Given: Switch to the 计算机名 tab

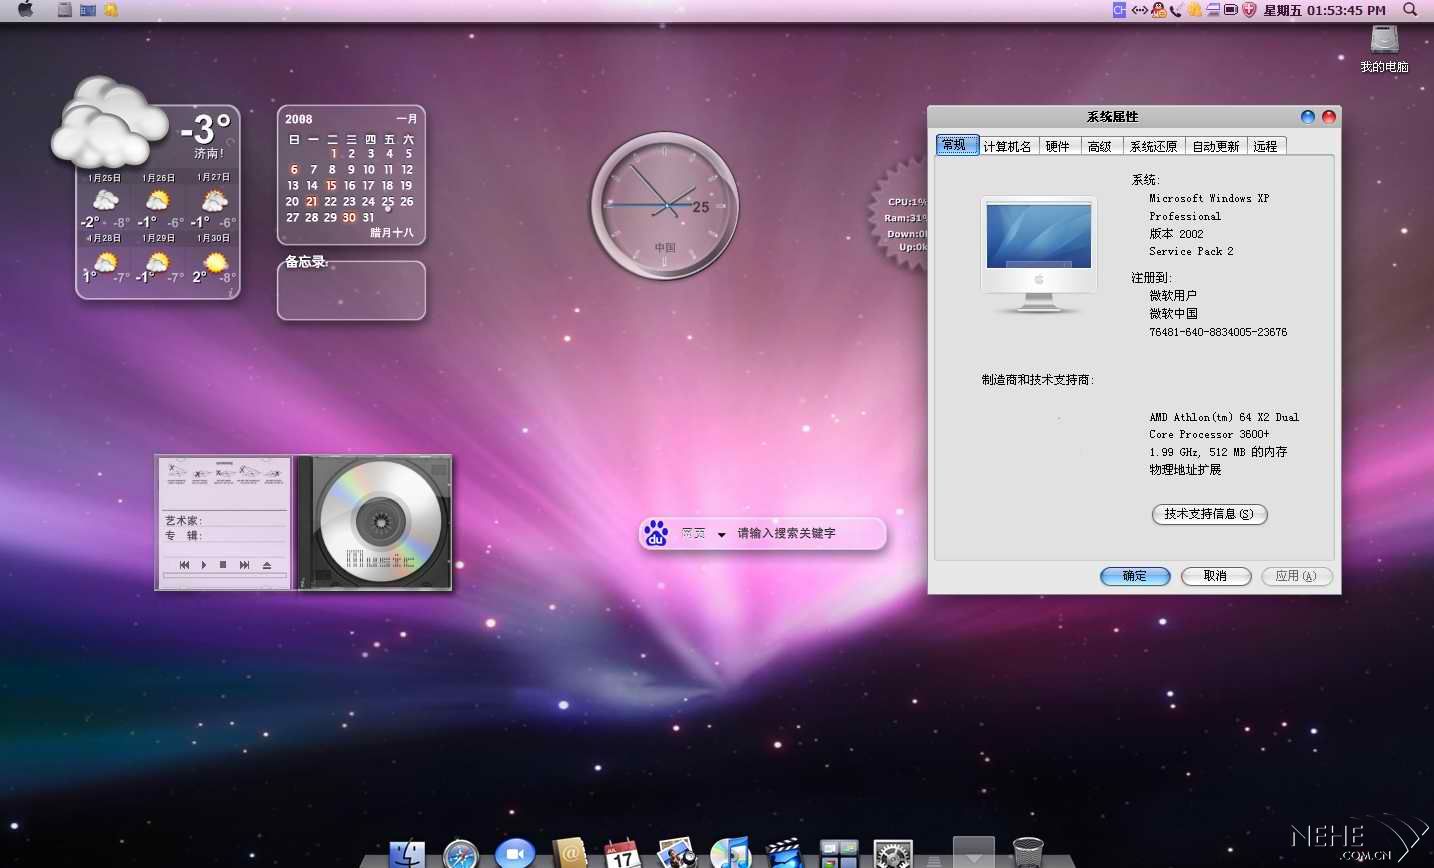Looking at the screenshot, I should [1007, 146].
